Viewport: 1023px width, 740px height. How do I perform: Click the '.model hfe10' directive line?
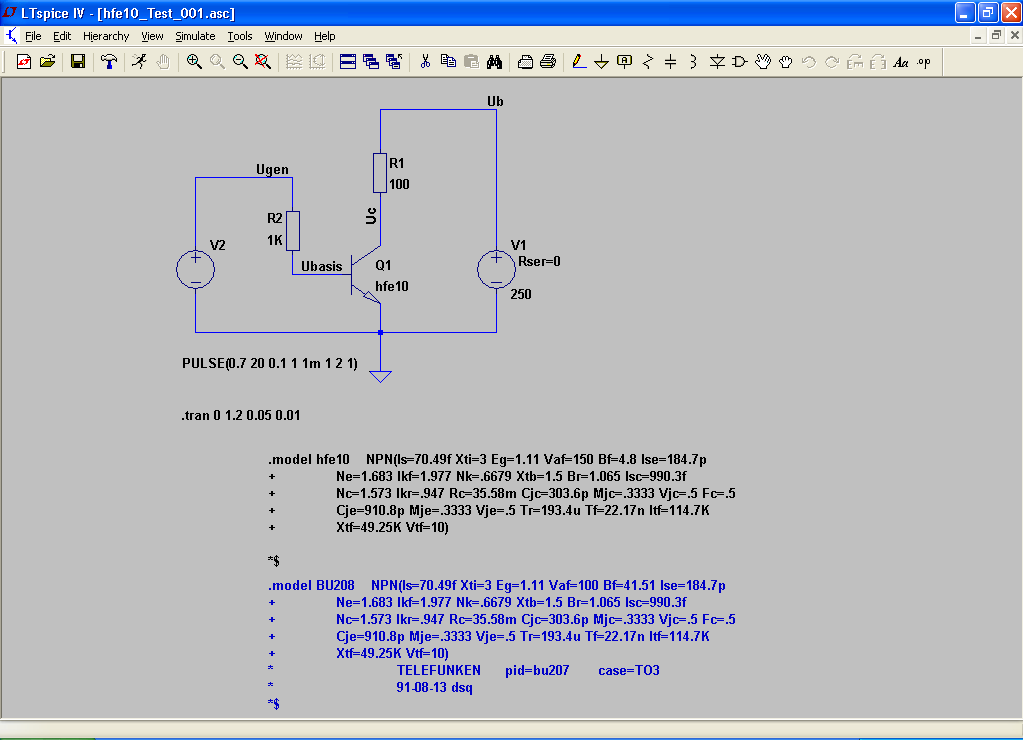point(487,459)
